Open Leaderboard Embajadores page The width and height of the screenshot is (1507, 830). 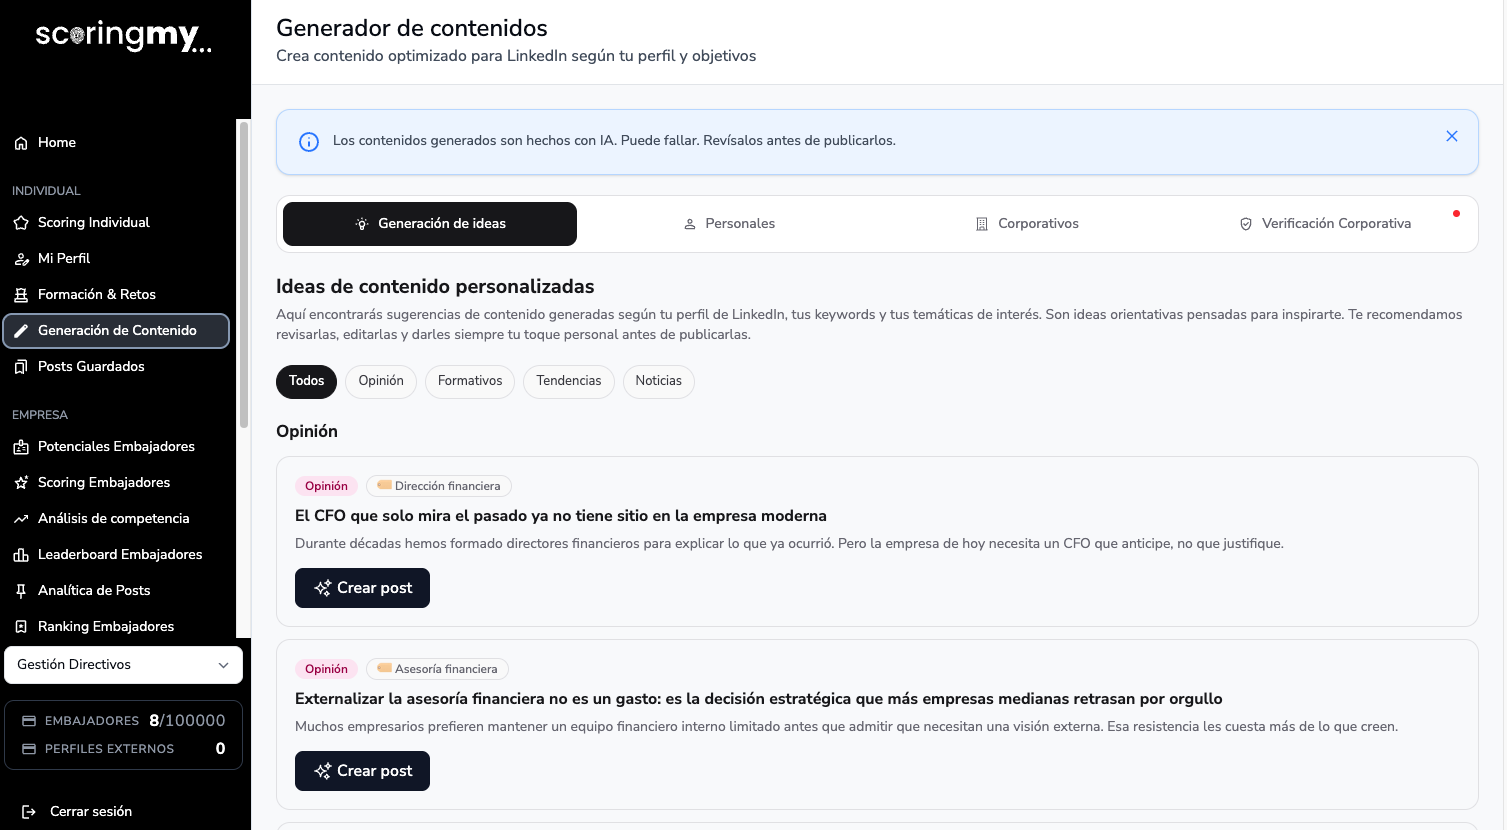(118, 555)
